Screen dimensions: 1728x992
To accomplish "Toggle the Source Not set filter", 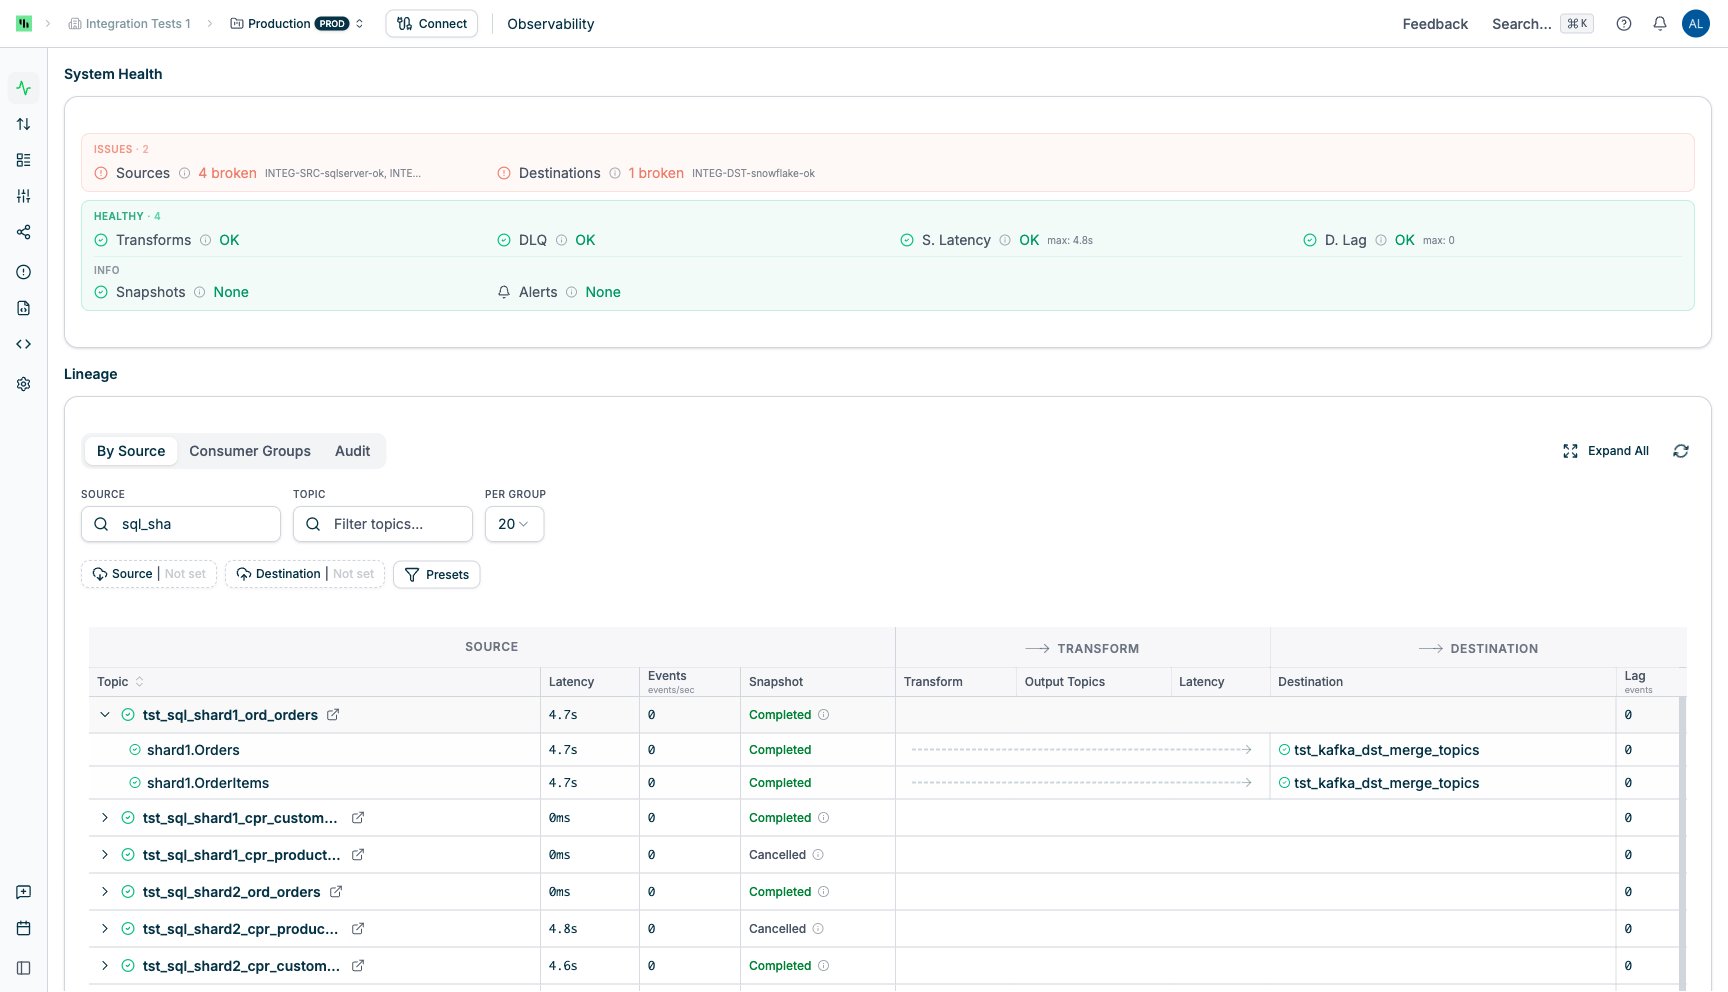I will click(x=149, y=574).
